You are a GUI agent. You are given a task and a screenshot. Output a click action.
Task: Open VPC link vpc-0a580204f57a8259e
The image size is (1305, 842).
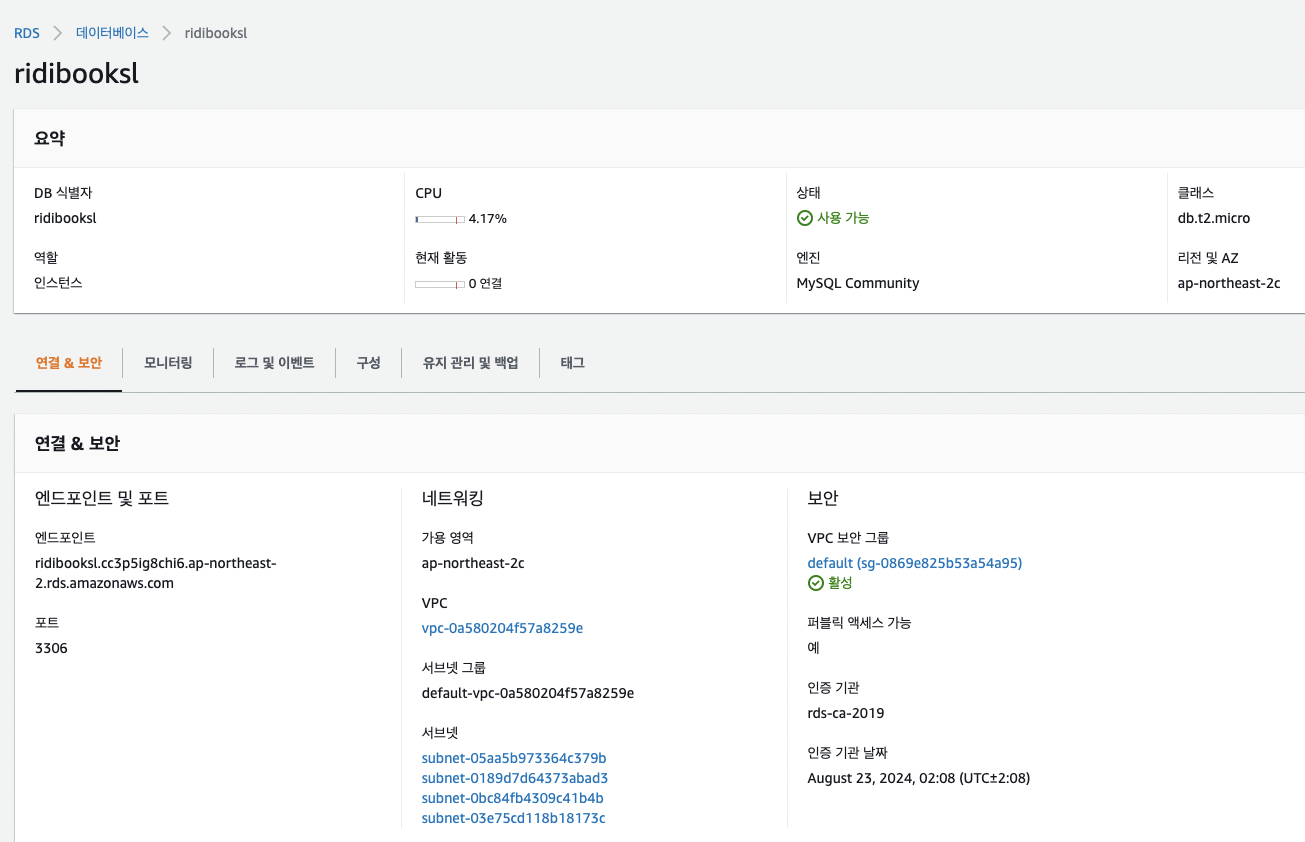click(x=502, y=628)
